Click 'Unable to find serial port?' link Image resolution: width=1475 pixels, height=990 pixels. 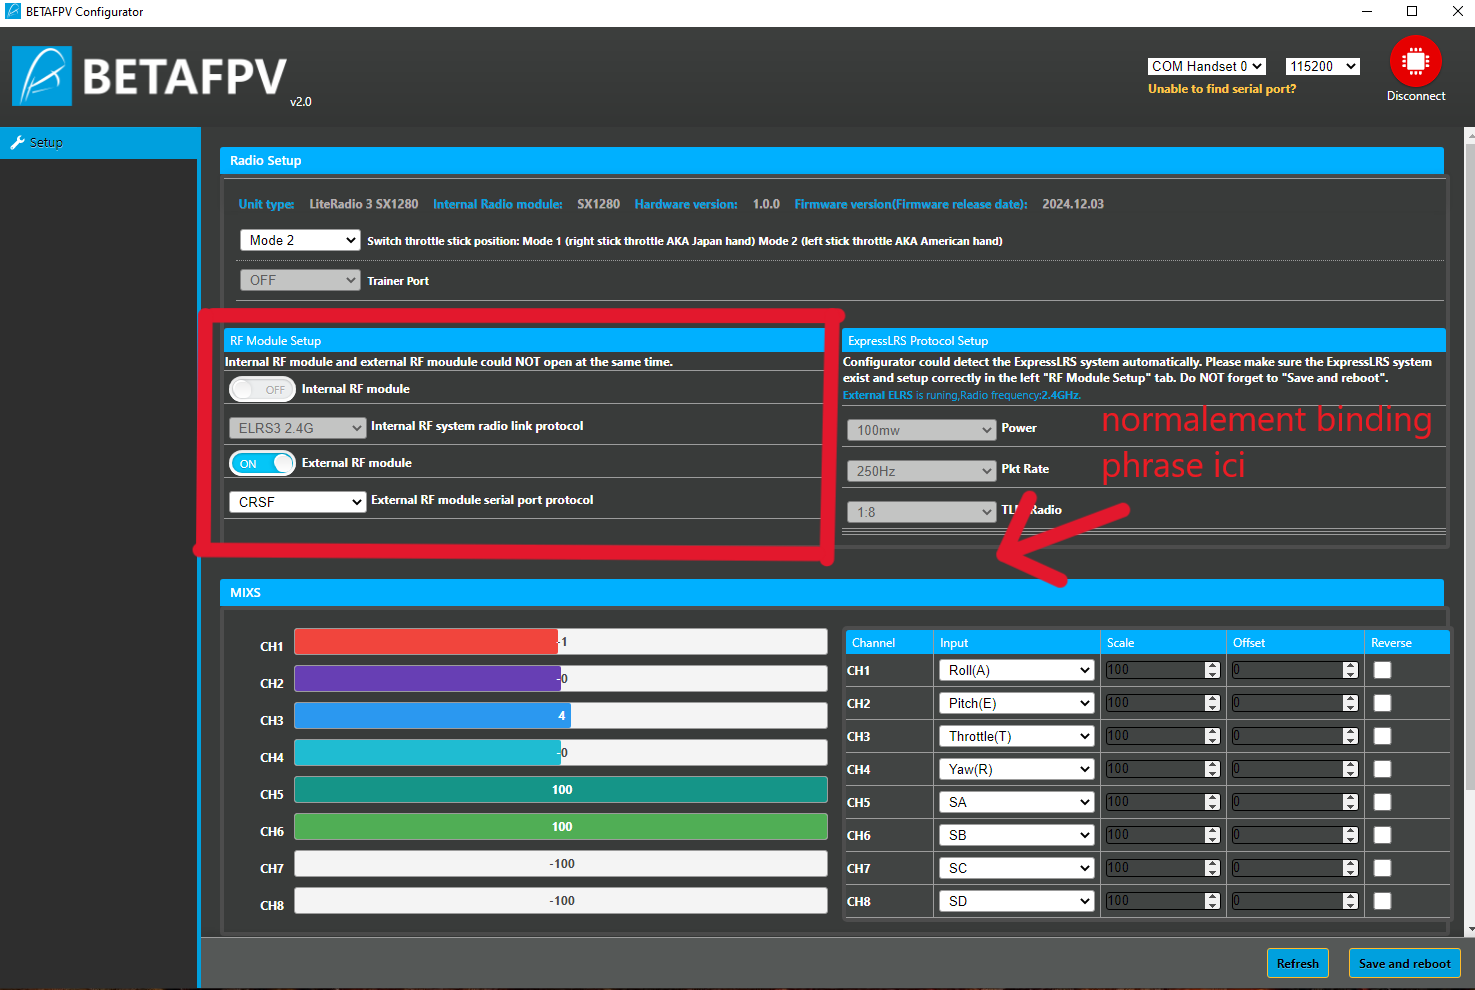pos(1221,89)
